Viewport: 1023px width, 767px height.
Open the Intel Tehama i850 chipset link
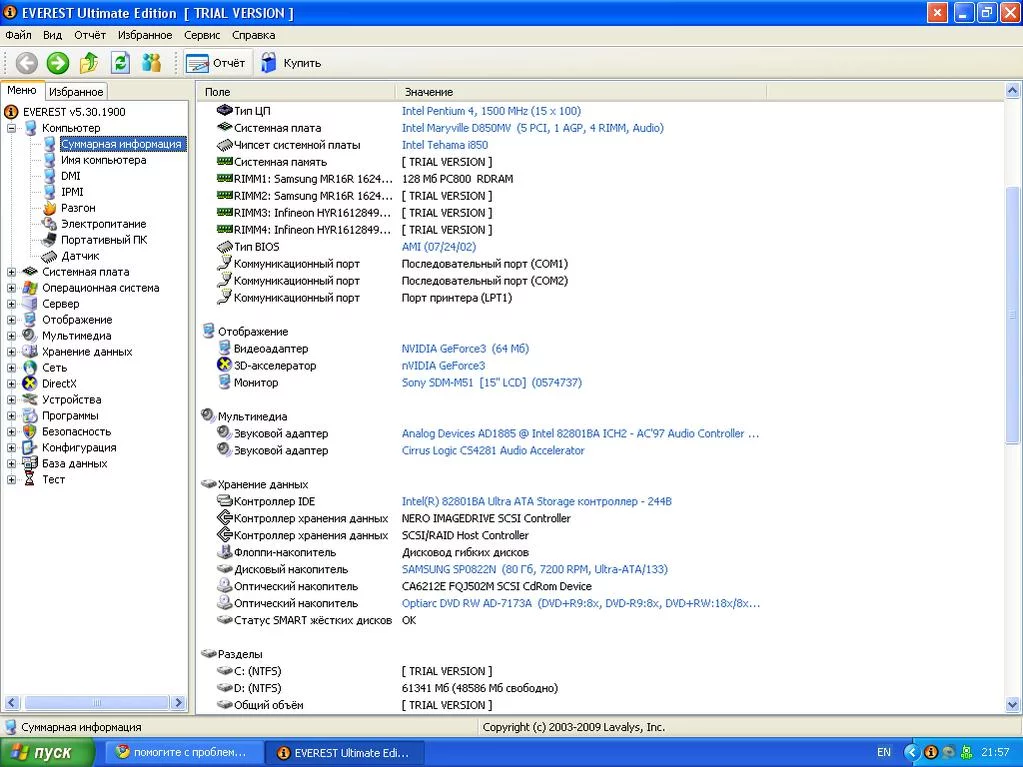click(x=444, y=145)
